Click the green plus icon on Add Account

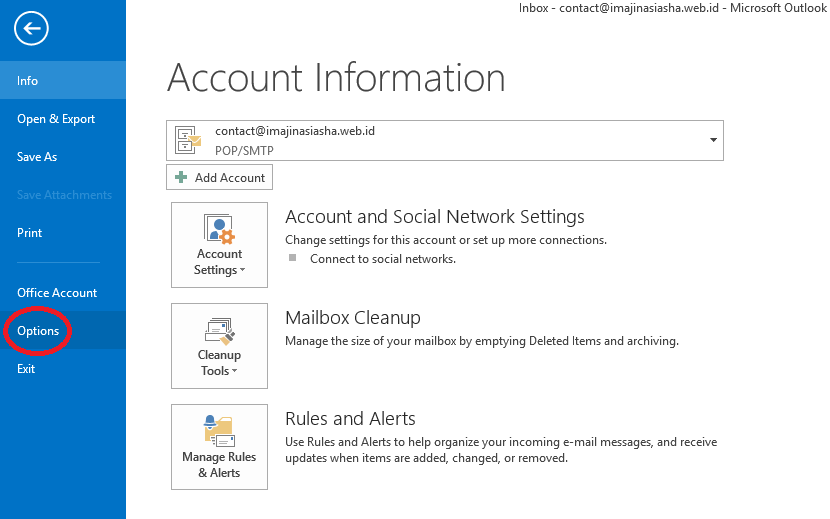point(181,177)
